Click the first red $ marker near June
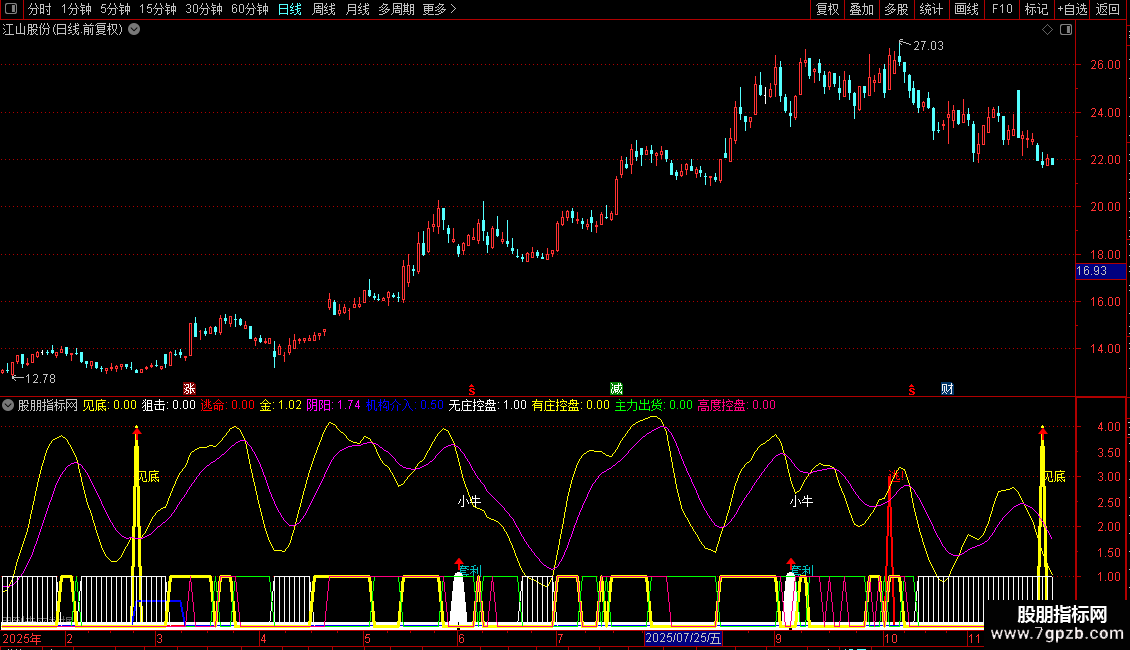 tap(471, 389)
